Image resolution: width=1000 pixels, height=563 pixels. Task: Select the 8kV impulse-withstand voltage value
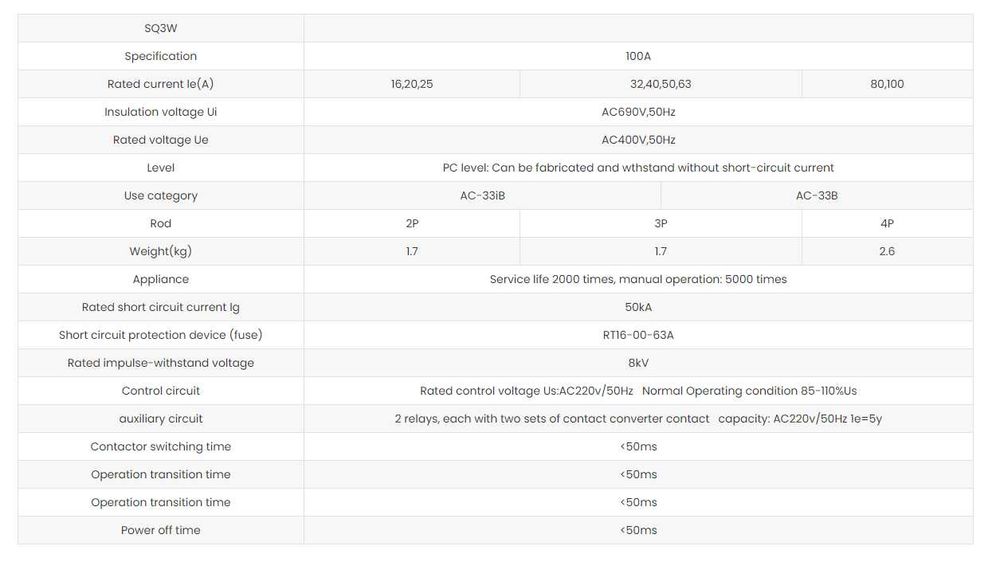pos(638,363)
